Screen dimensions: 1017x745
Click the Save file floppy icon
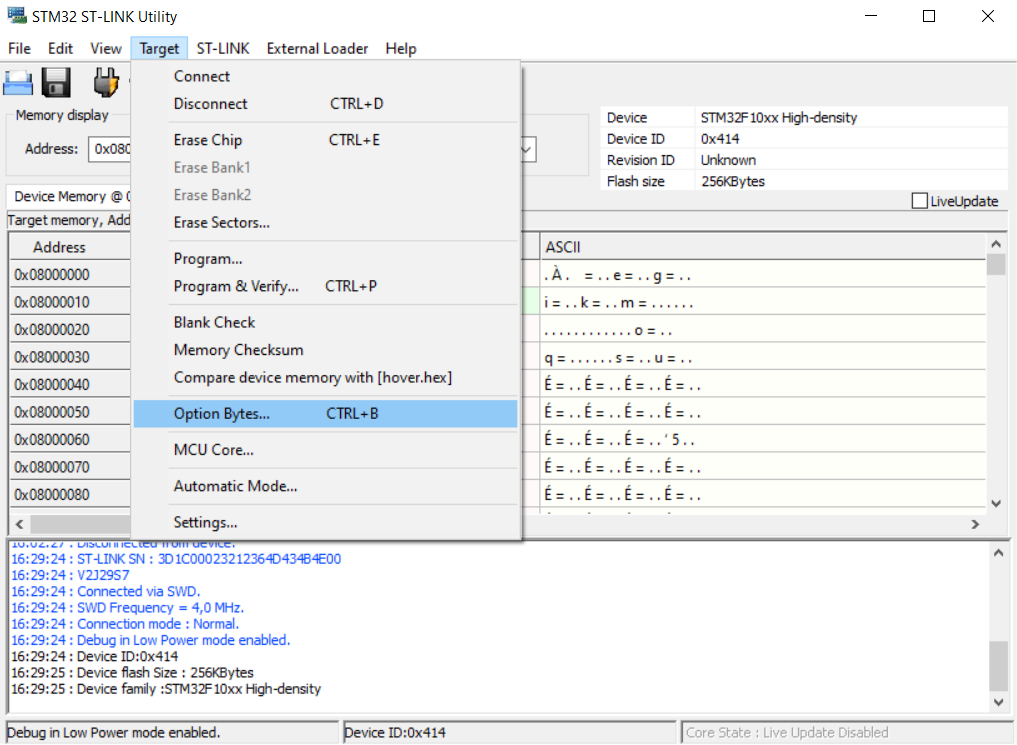coord(56,82)
